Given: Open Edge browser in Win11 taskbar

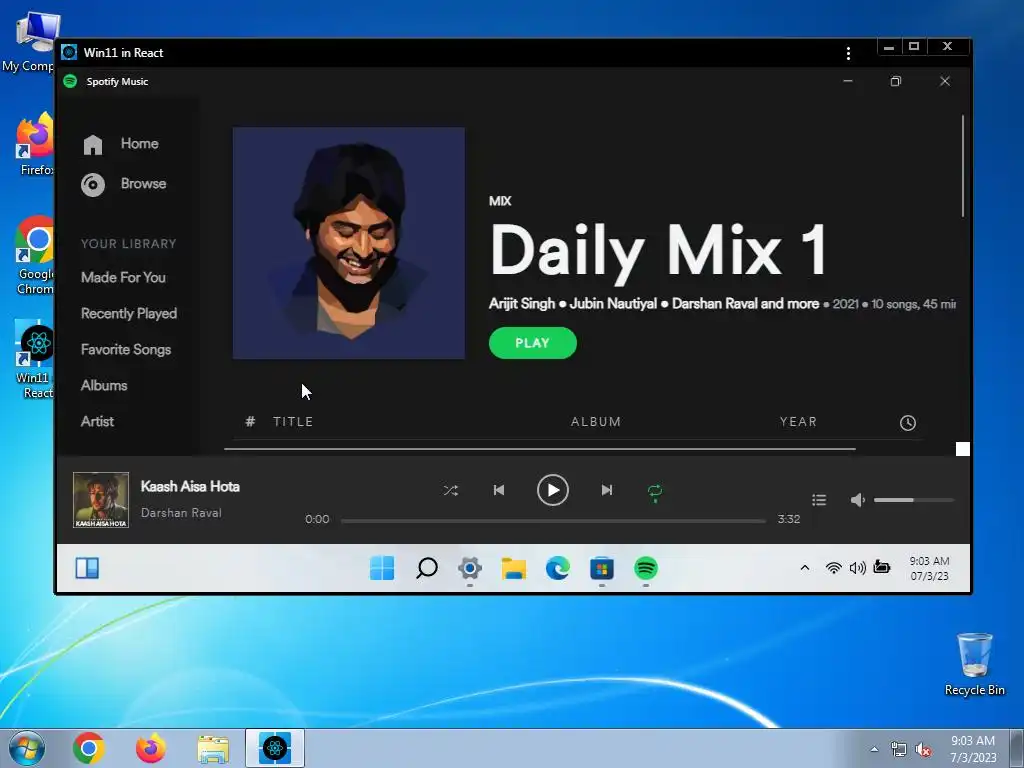Looking at the screenshot, I should (558, 568).
